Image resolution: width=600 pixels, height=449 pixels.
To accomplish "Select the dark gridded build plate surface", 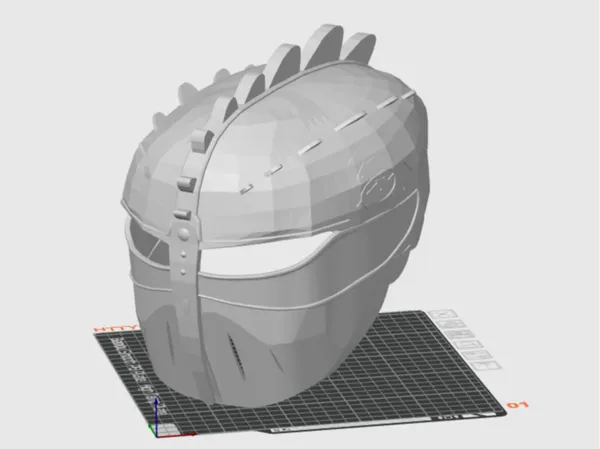I will pos(402,375).
